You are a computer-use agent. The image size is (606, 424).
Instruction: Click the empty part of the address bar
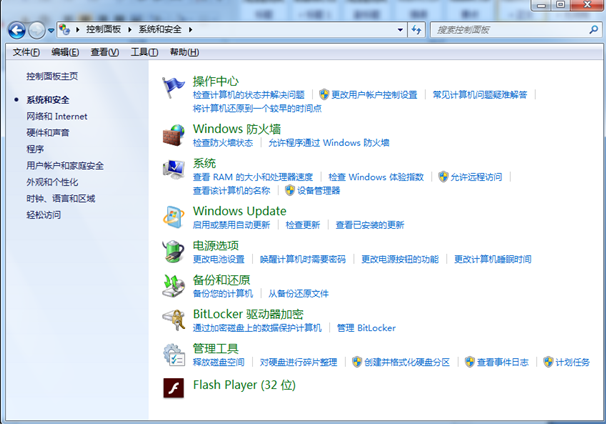(x=294, y=30)
